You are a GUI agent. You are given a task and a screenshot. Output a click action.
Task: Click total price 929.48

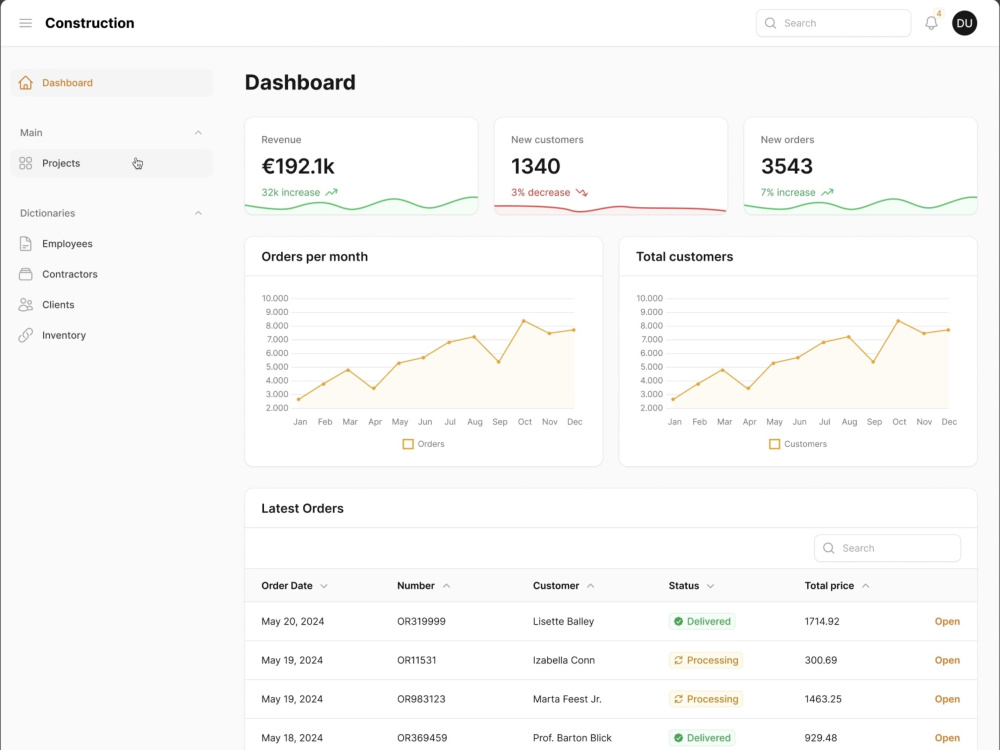tap(821, 738)
